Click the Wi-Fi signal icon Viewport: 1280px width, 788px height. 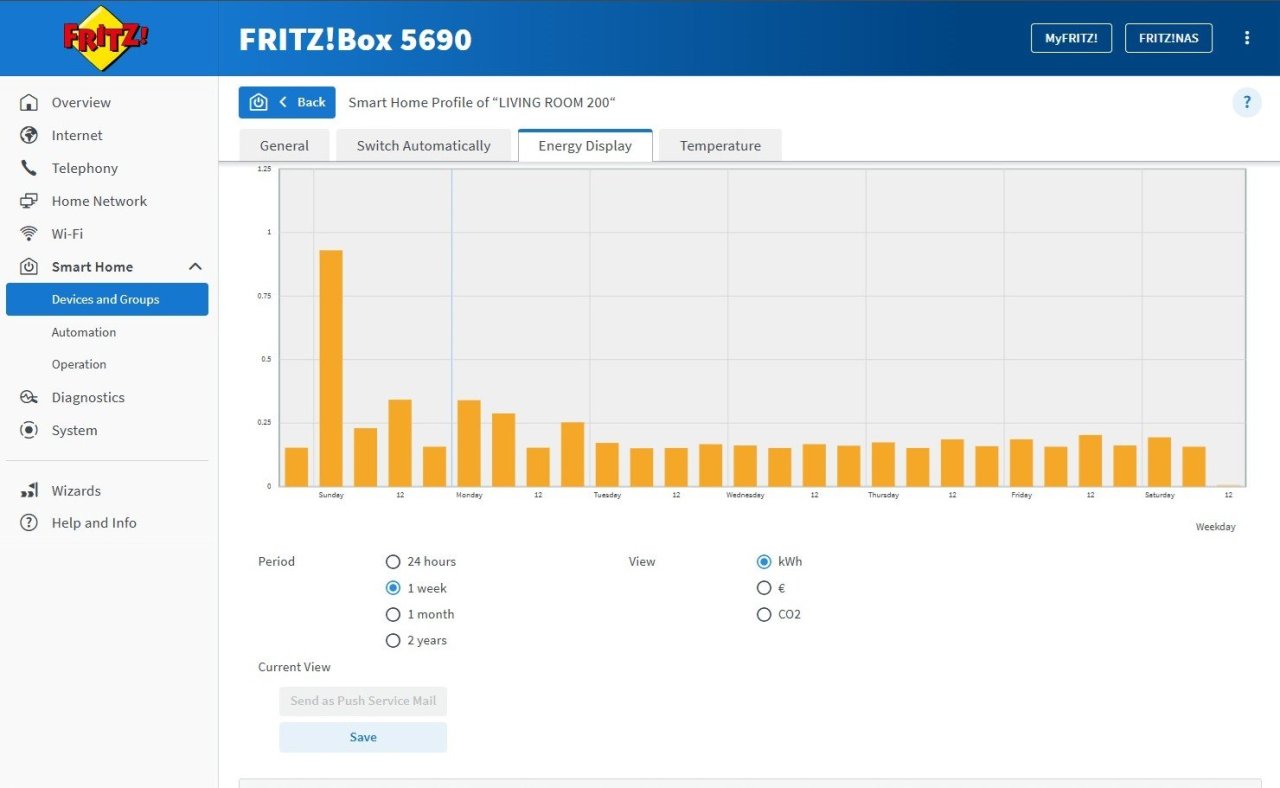click(29, 234)
